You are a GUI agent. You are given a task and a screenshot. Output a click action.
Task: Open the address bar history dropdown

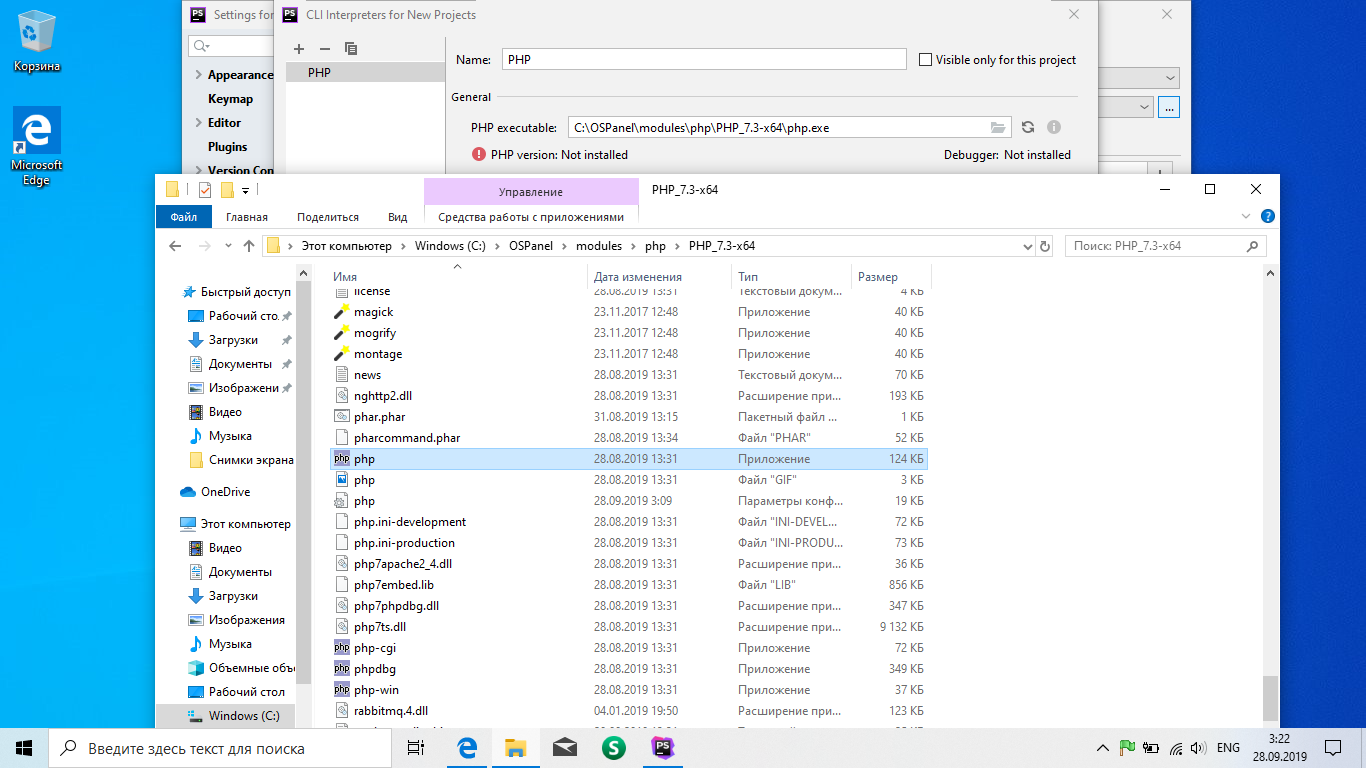pos(1028,245)
